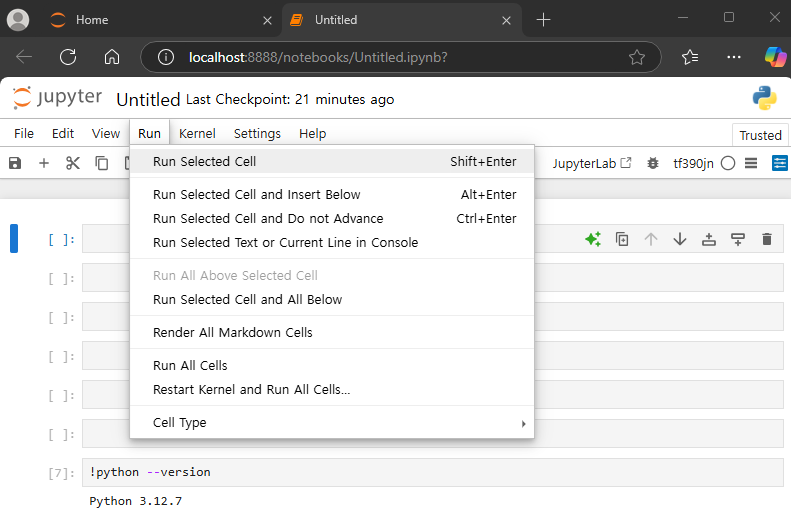Open the Edit menu
The height and width of the screenshot is (514, 791).
63,134
